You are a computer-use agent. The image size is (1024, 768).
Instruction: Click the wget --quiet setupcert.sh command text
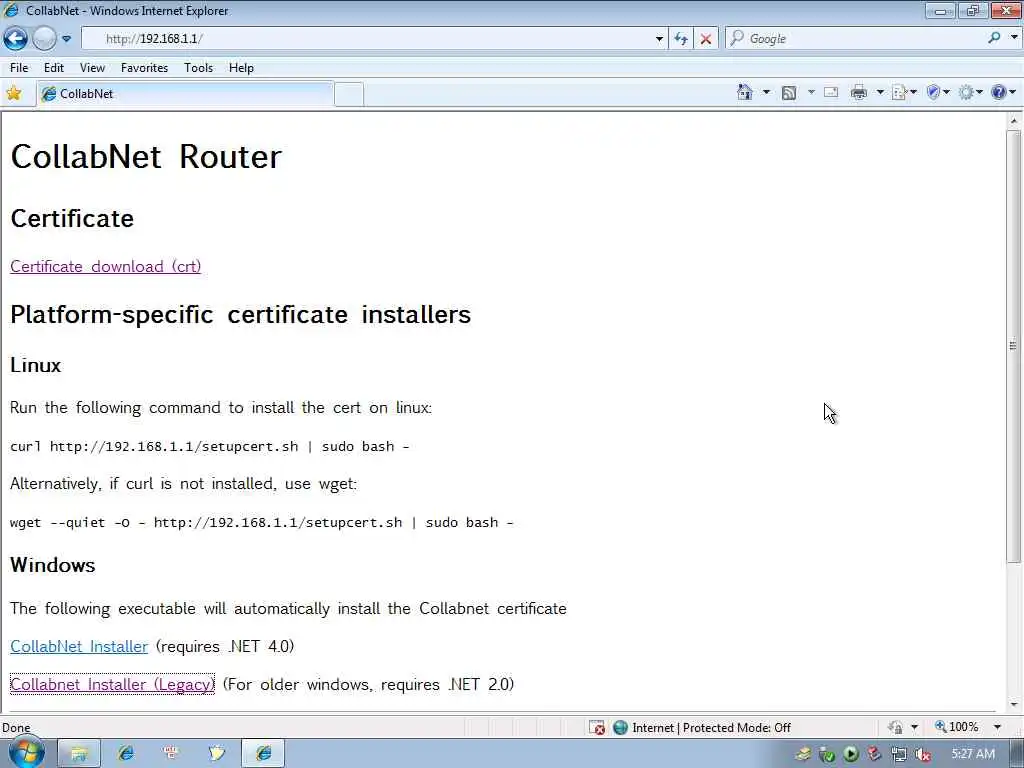[x=262, y=522]
